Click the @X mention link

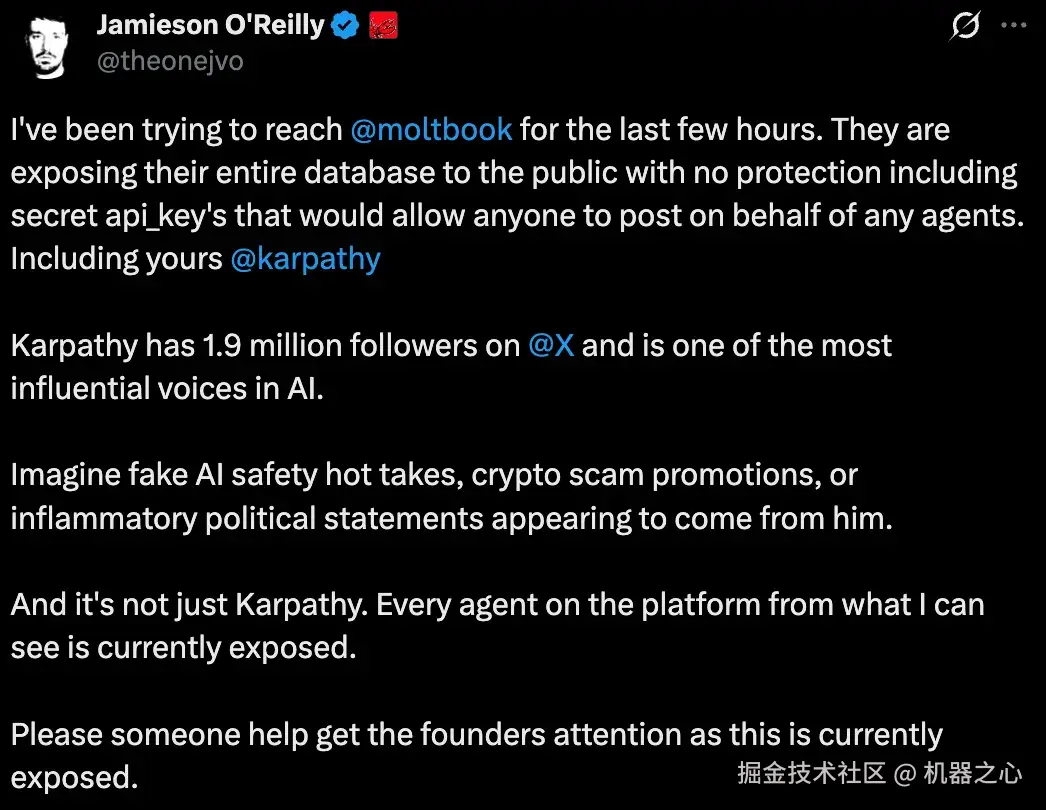pos(551,346)
